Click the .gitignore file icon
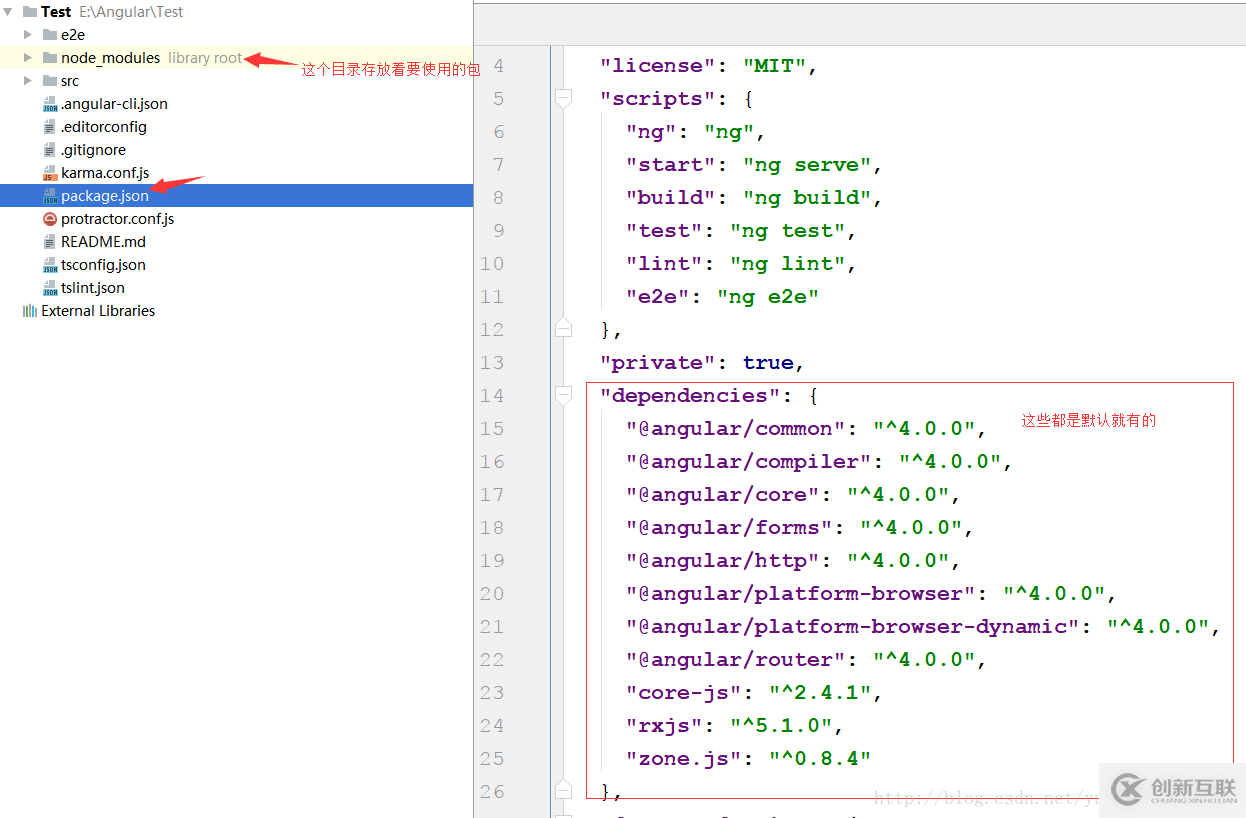This screenshot has width=1246, height=818. [50, 150]
